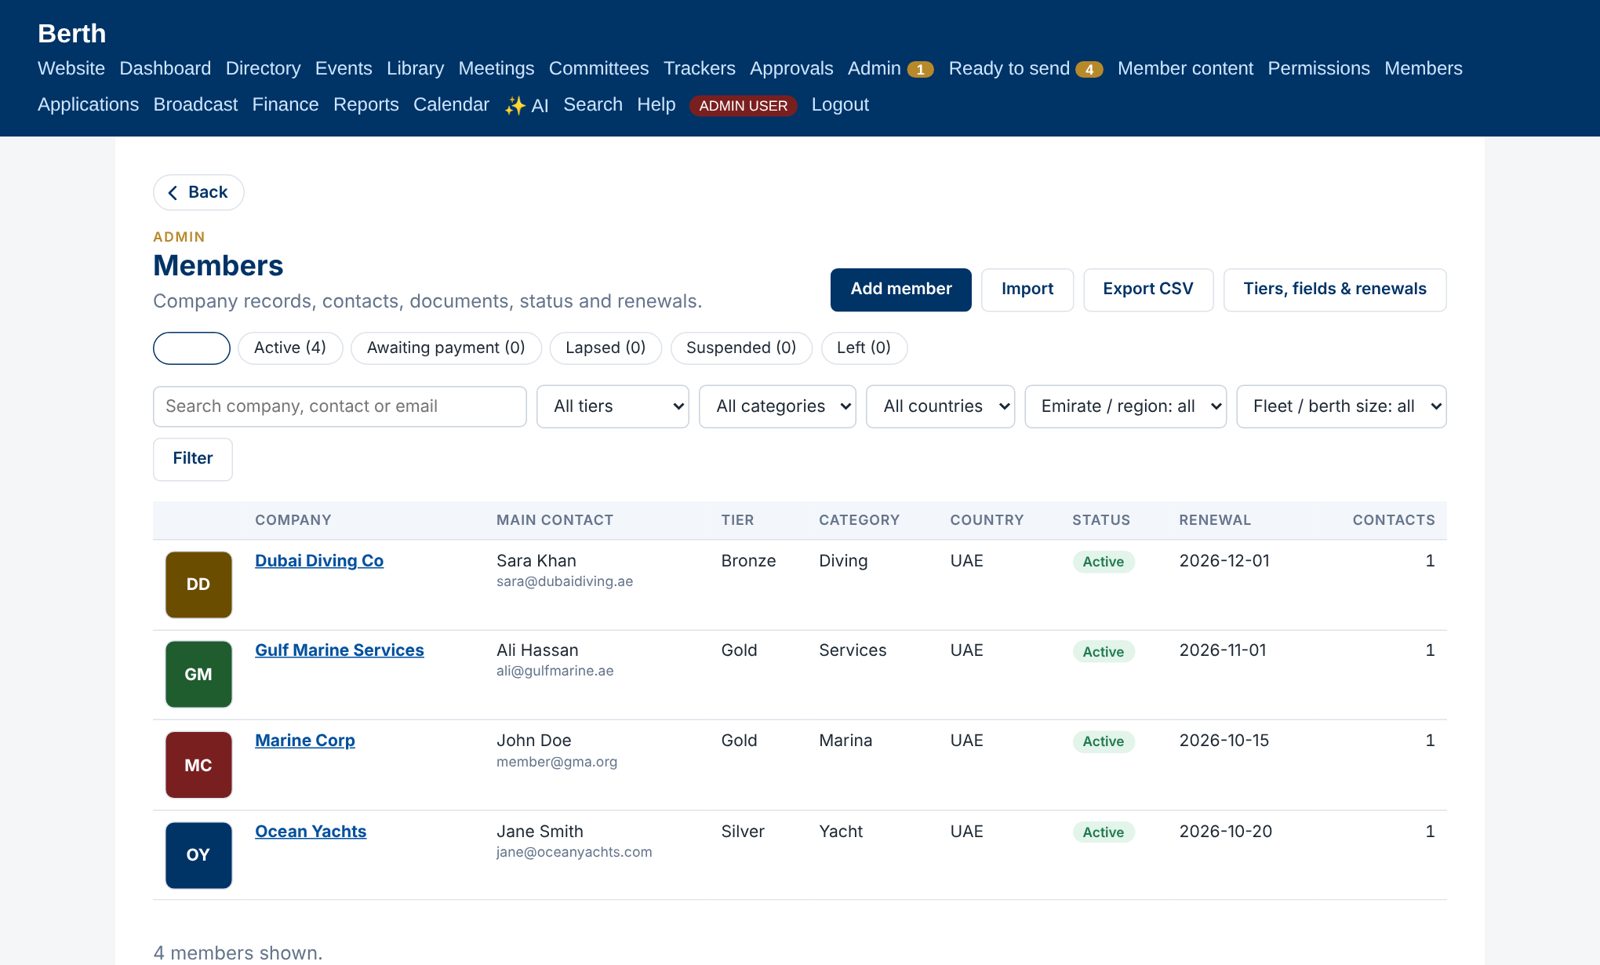The height and width of the screenshot is (965, 1600).
Task: Click the Active status badge for Dubai Diving Co
Action: (x=1103, y=562)
